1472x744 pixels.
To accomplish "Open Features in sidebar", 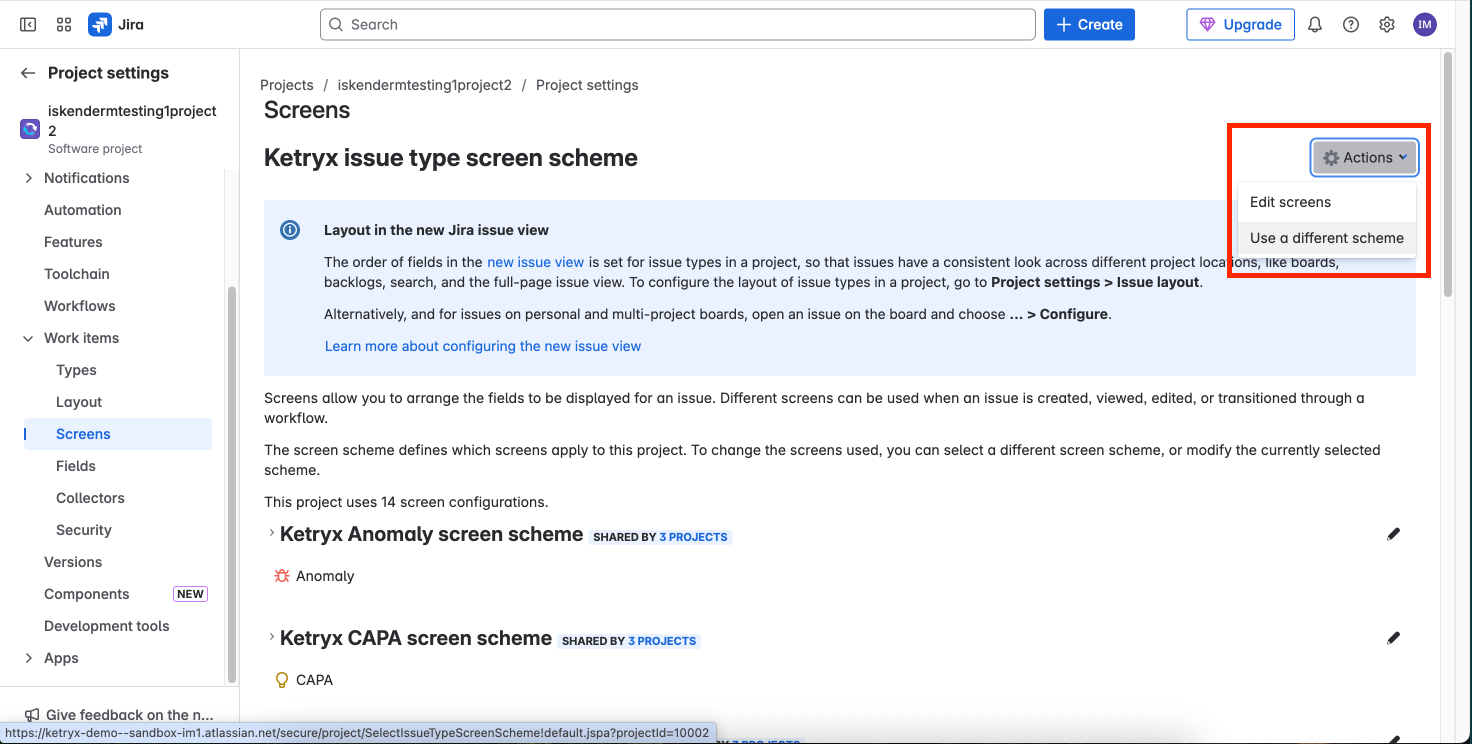I will tap(73, 242).
